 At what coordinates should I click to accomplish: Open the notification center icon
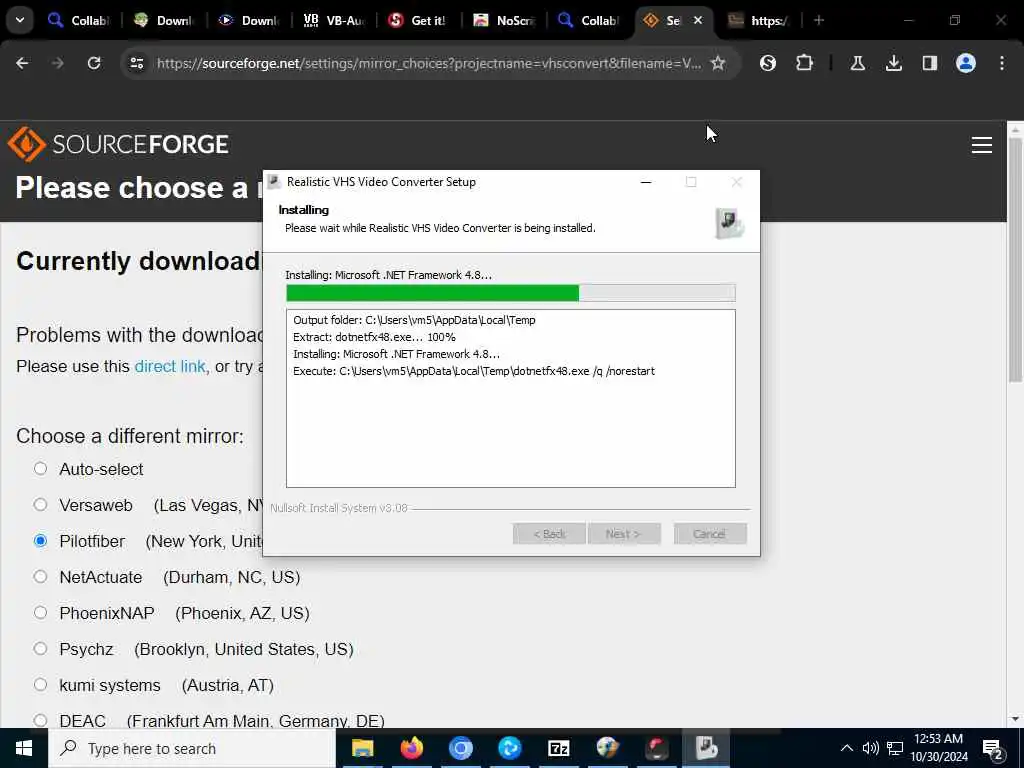tap(993, 749)
